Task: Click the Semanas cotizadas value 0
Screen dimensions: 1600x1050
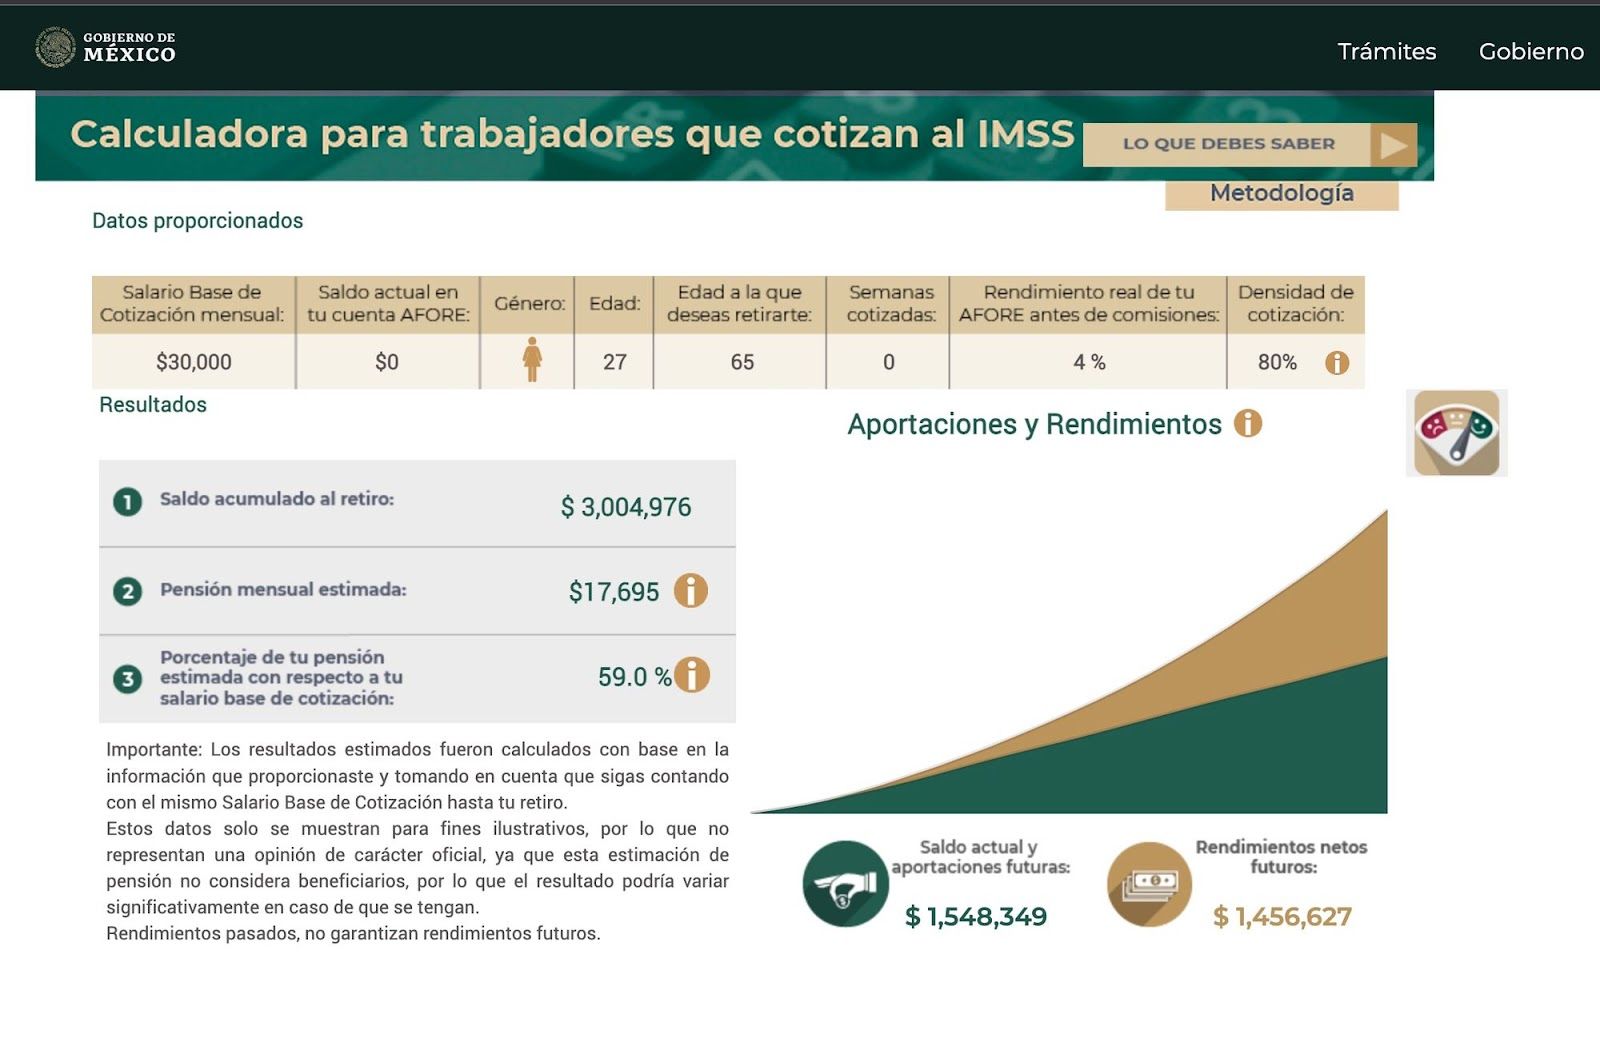Action: coord(888,362)
